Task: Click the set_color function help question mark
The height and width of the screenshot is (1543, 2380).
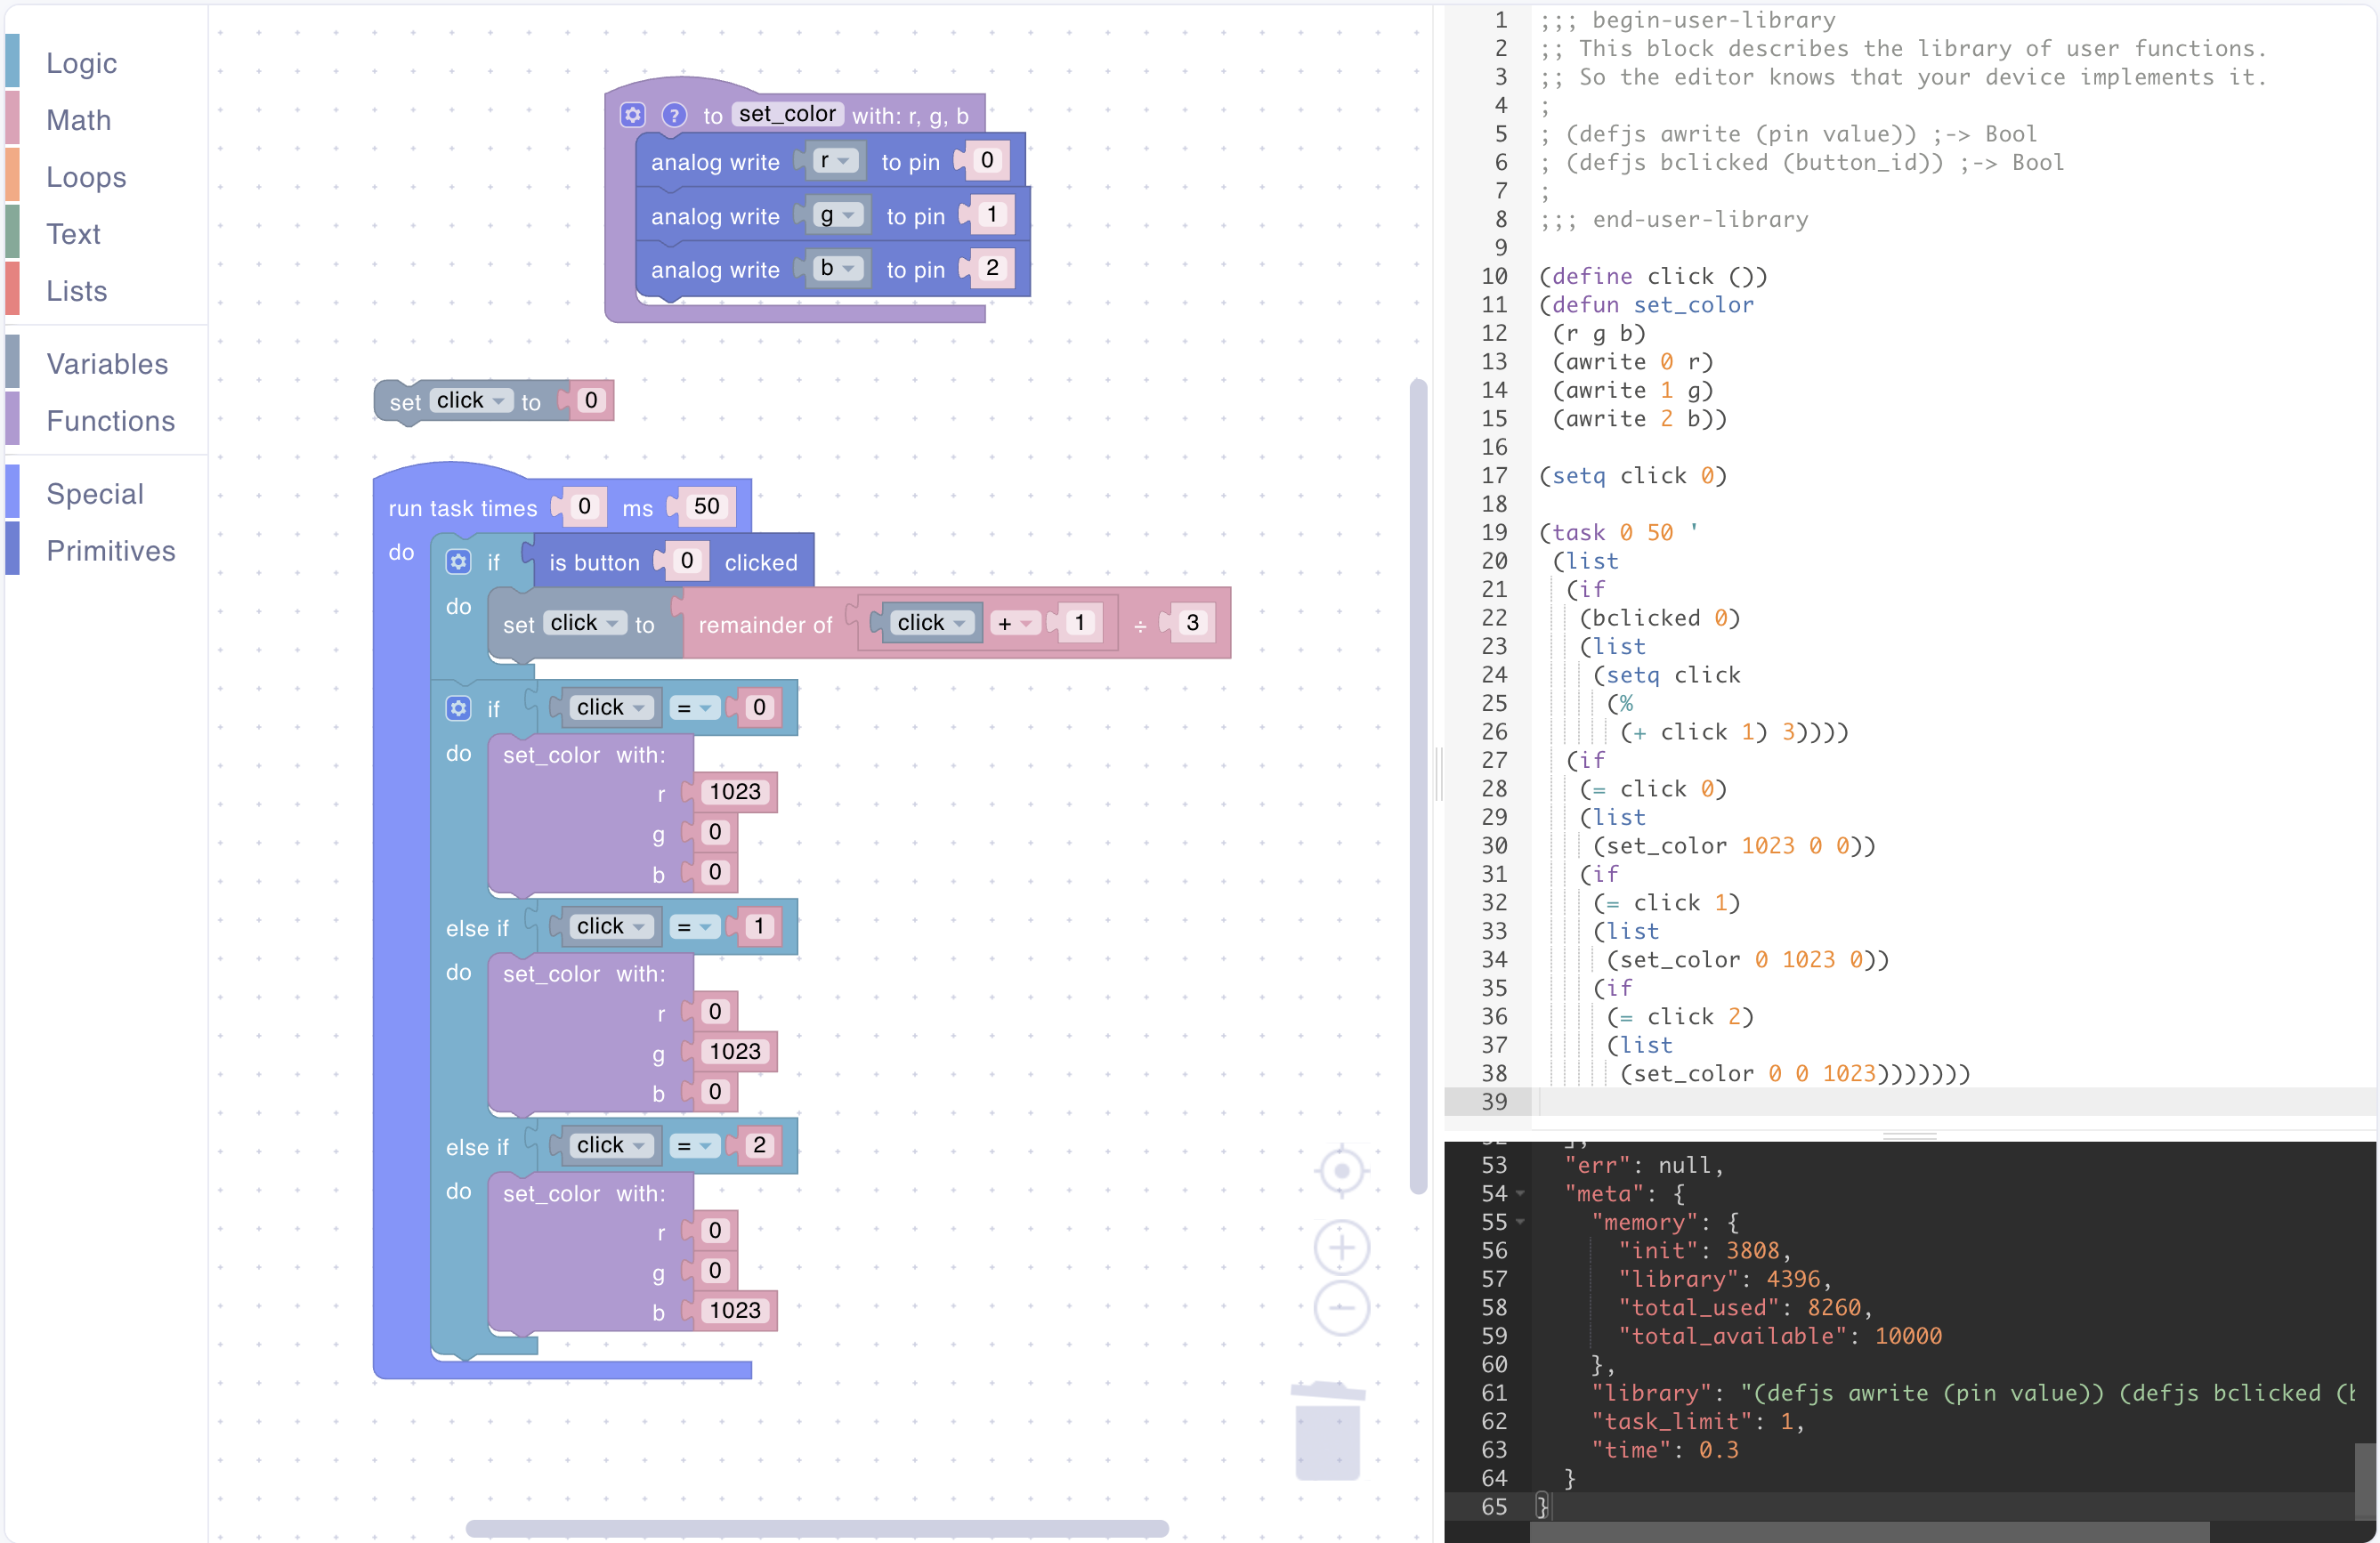Action: tap(674, 115)
